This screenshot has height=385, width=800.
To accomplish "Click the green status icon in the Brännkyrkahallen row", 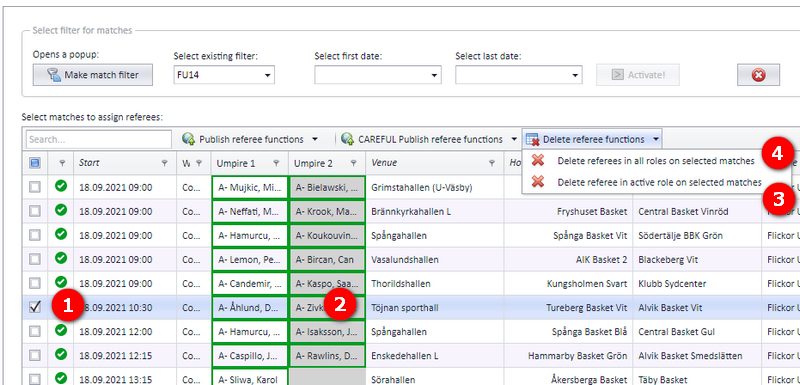I will pyautogui.click(x=61, y=210).
